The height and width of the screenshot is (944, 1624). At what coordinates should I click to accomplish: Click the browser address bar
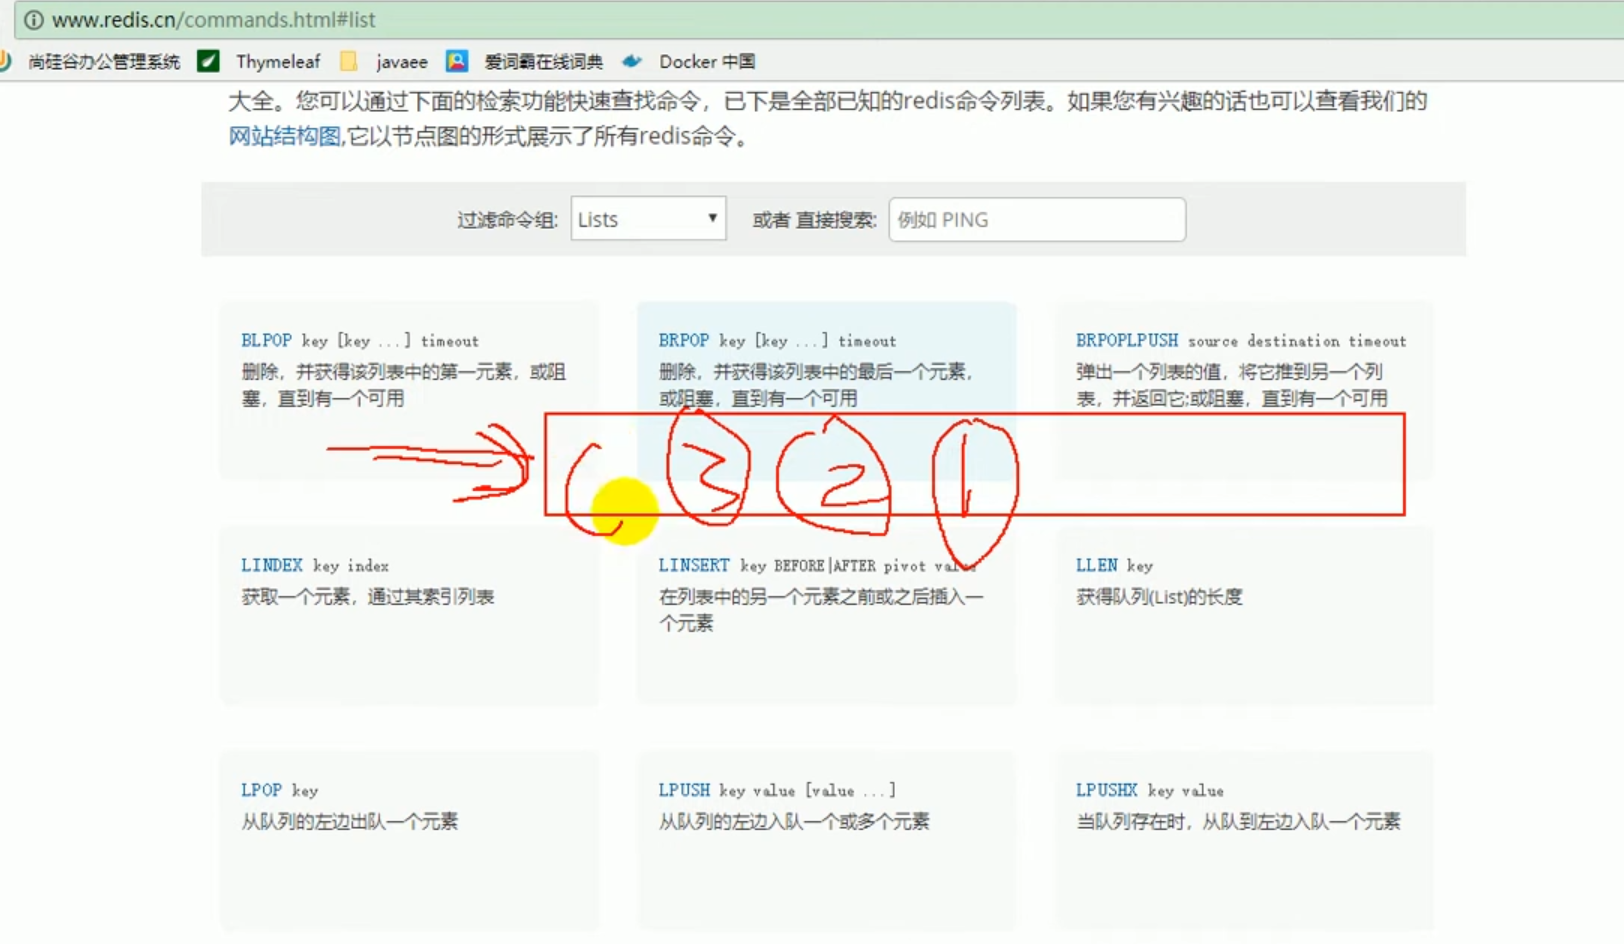pos(700,19)
